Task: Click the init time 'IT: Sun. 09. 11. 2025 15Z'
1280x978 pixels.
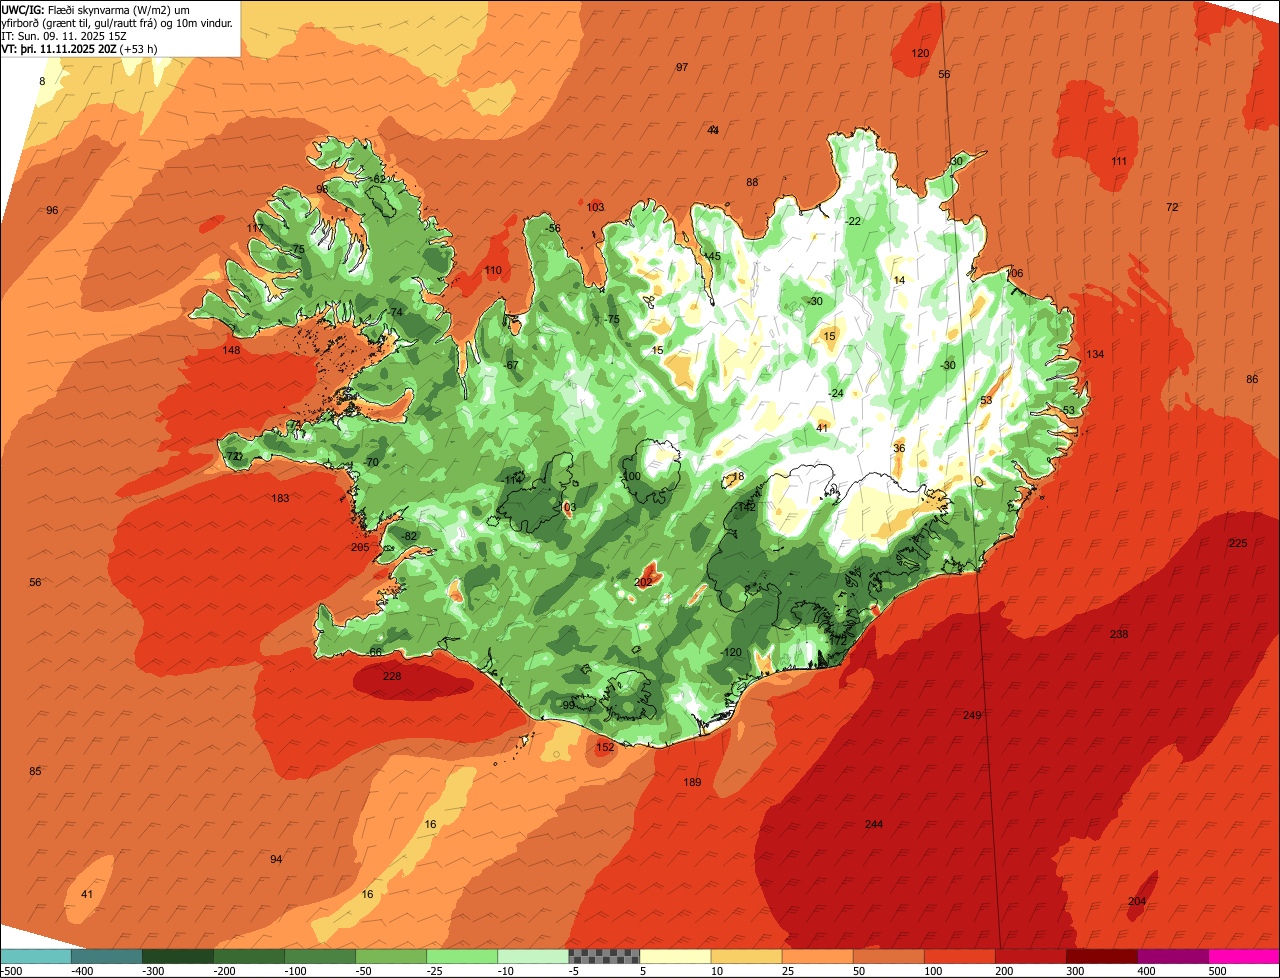Action: click(64, 35)
